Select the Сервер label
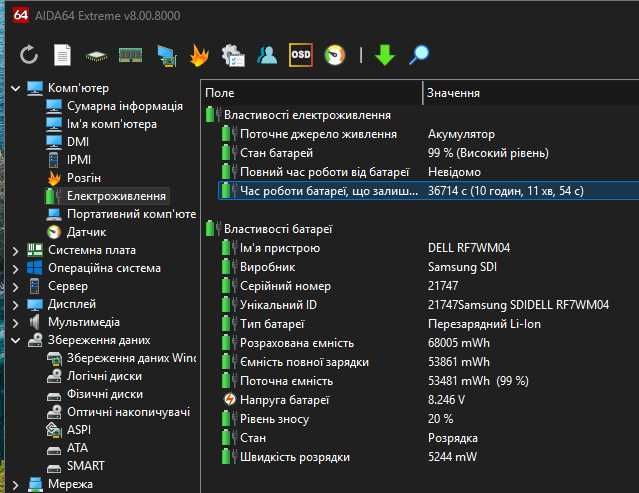639x493 pixels. [x=68, y=286]
